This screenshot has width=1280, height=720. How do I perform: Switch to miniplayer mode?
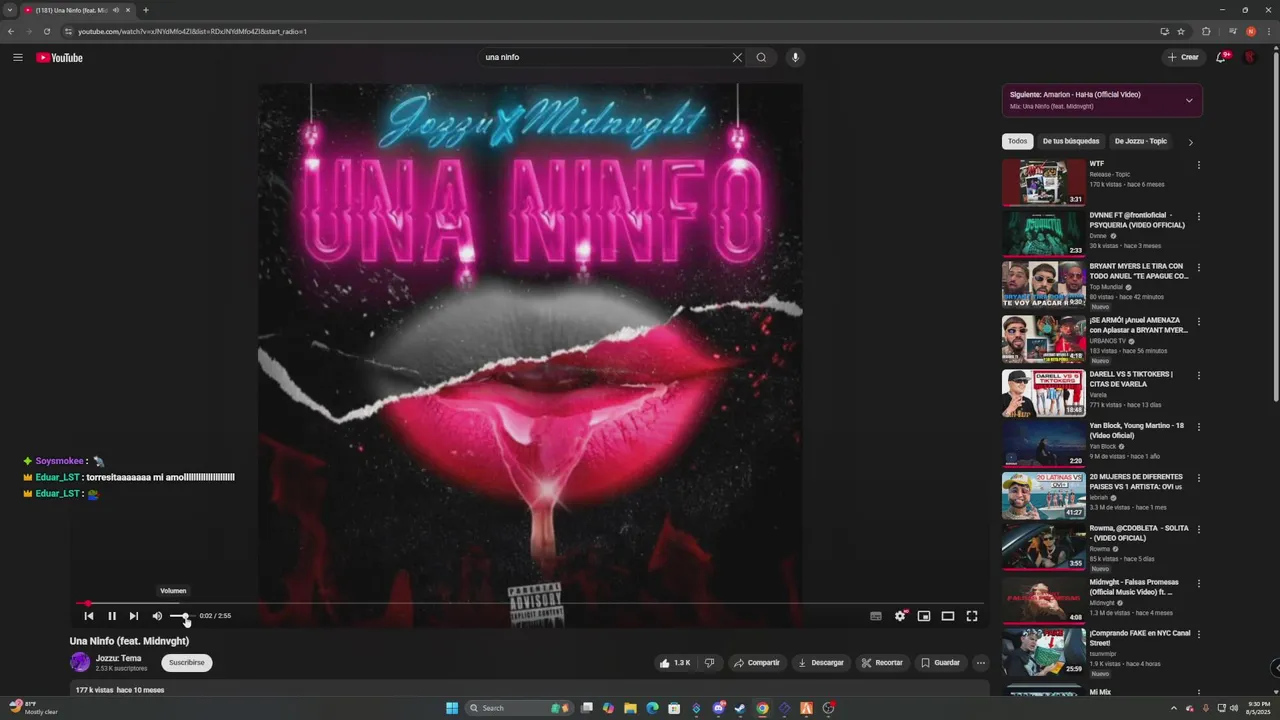coord(924,616)
